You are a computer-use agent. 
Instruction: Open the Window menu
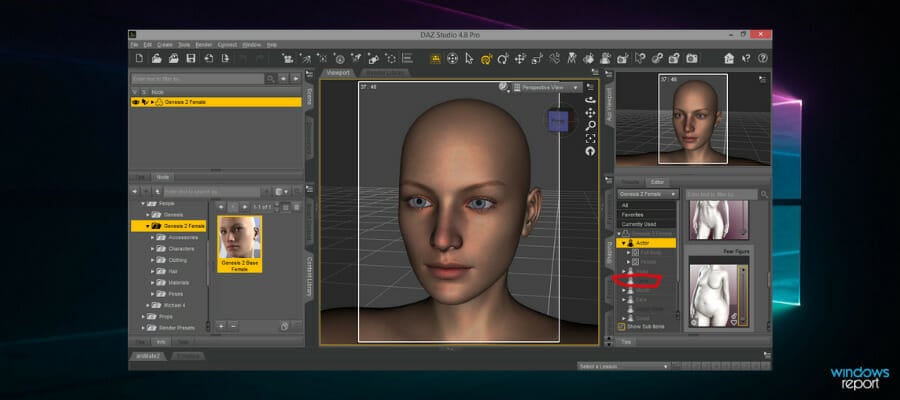(x=251, y=45)
